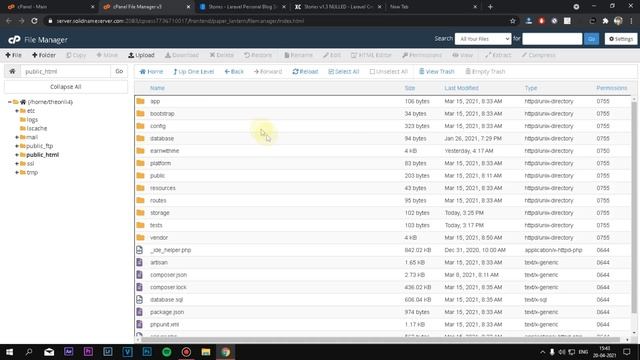Open the All Your Files search dropdown

coord(483,39)
